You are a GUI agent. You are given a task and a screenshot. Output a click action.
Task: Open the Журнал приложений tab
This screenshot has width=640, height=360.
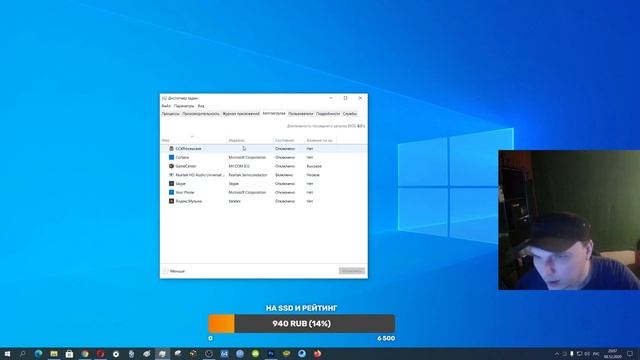pos(241,114)
